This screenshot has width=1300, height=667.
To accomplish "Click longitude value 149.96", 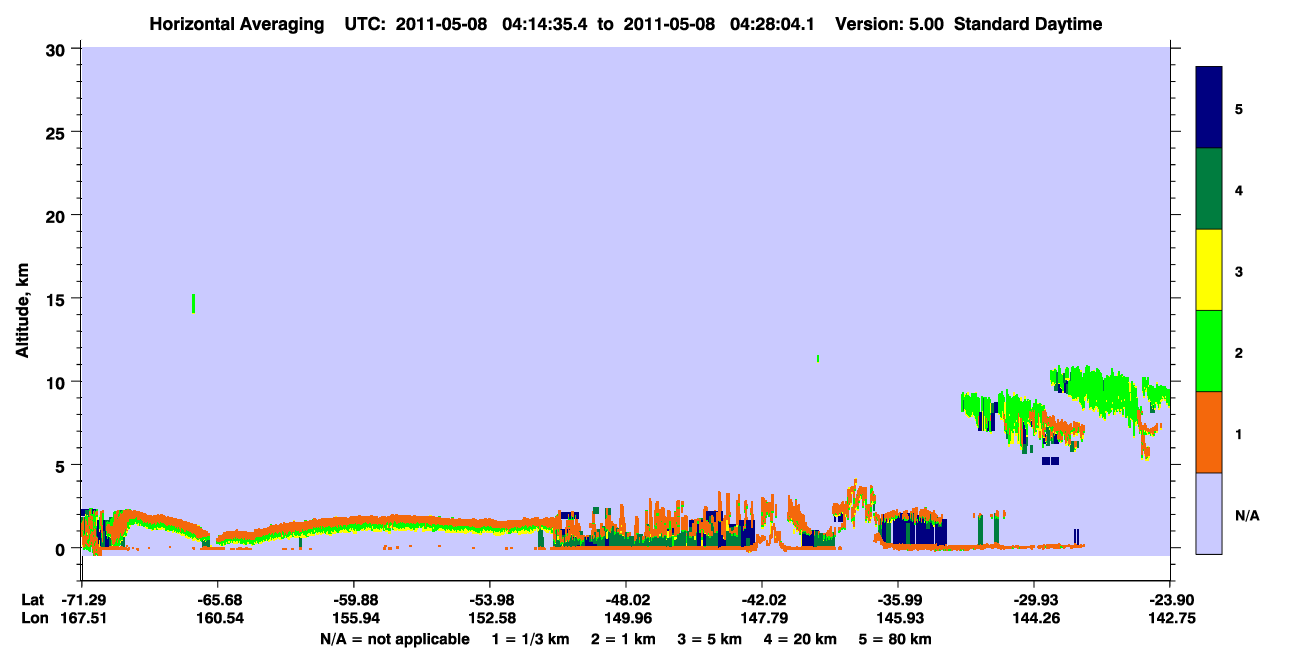I will [626, 618].
